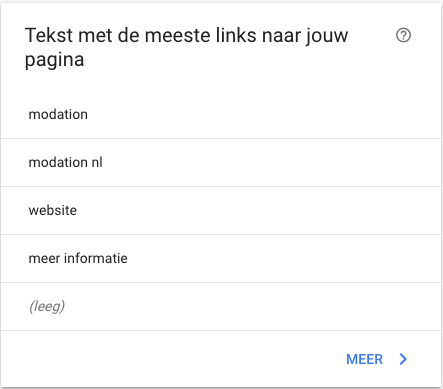
Task: Select the 'modation nl' row
Action: pos(221,162)
